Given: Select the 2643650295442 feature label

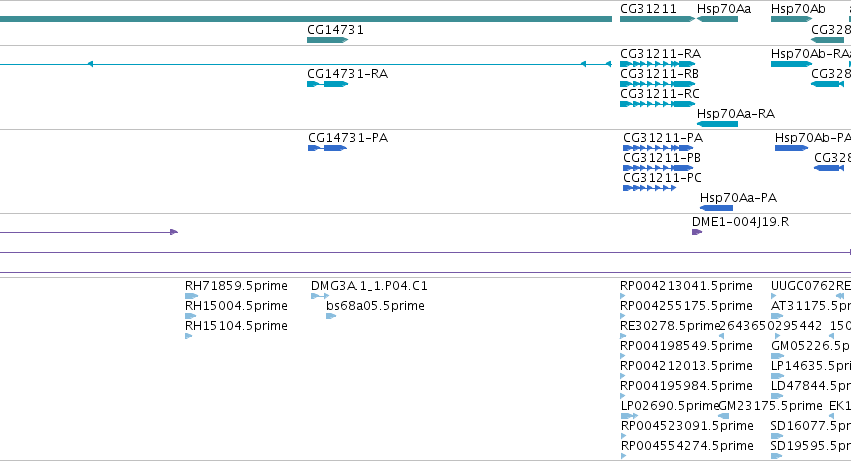Looking at the screenshot, I should point(770,326).
